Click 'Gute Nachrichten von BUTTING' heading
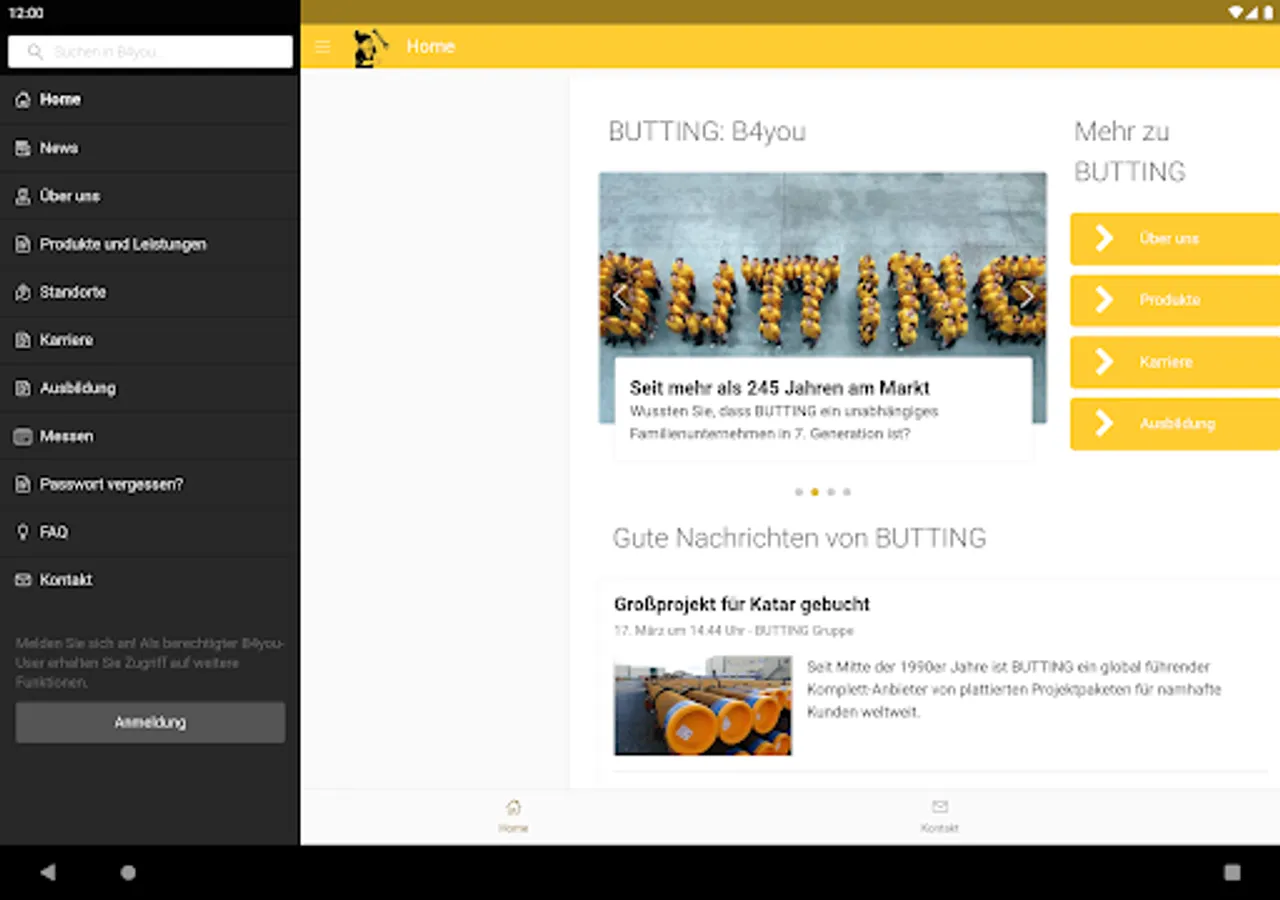 [799, 538]
